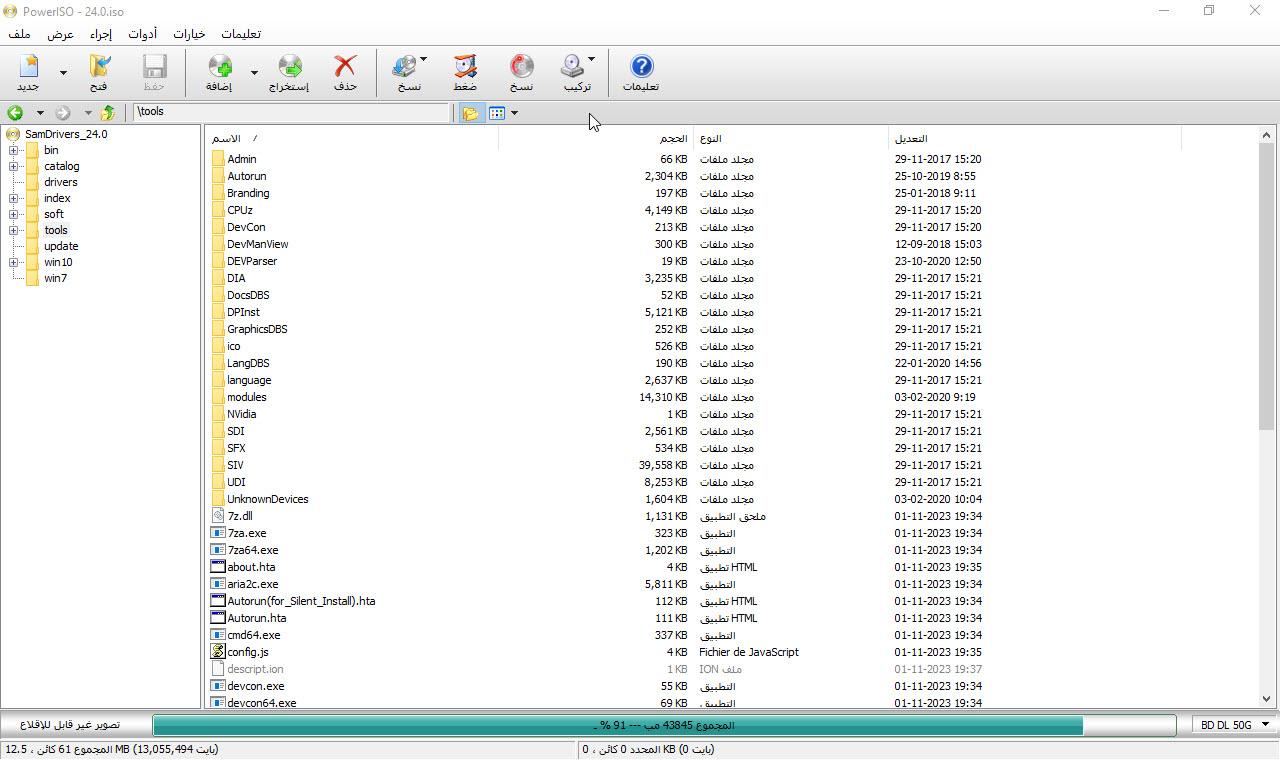Click the config.js JavaScript file icon
Screen dimensions: 1280x760
coord(218,652)
